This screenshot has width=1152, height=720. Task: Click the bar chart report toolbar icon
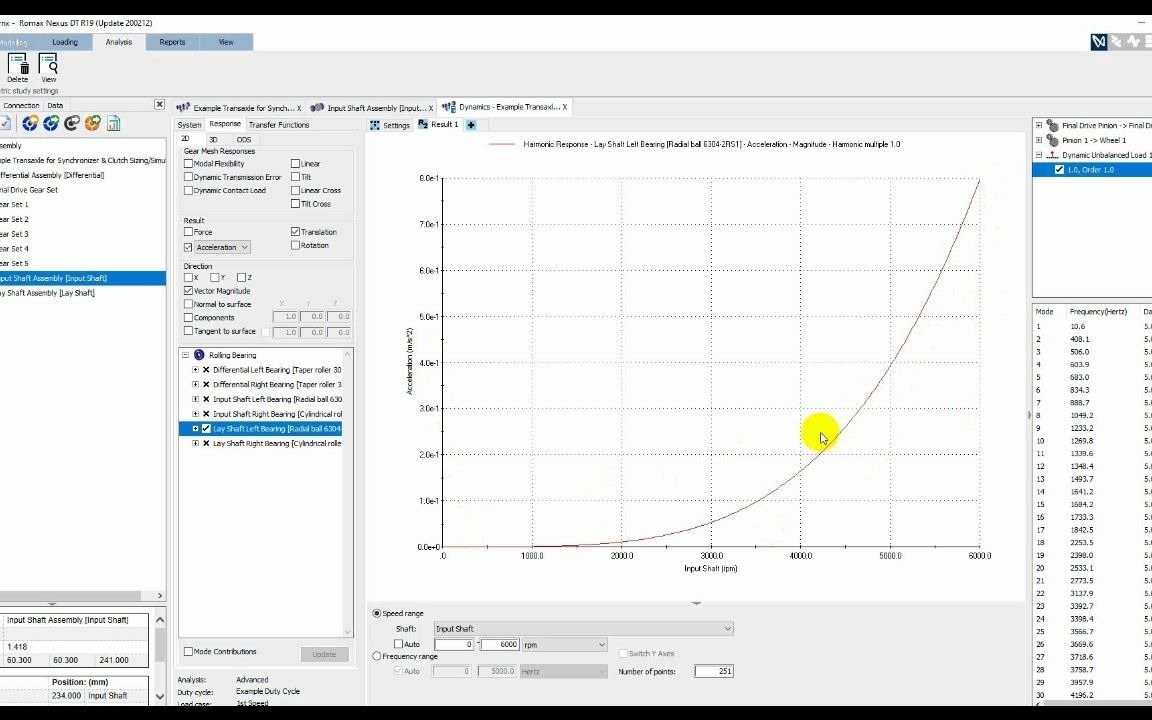113,123
